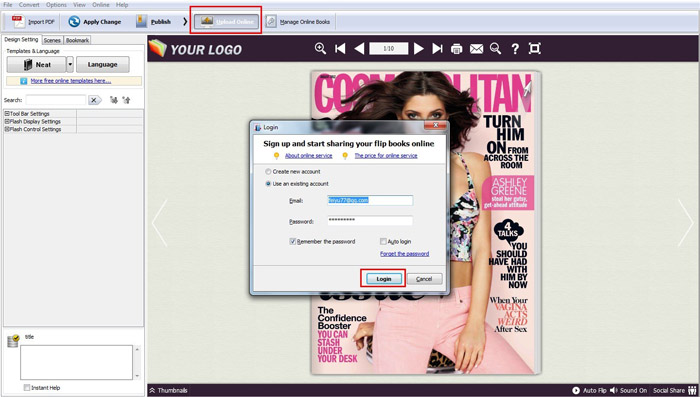700x397 pixels.
Task: Select Use an existing account radio button
Action: [268, 184]
